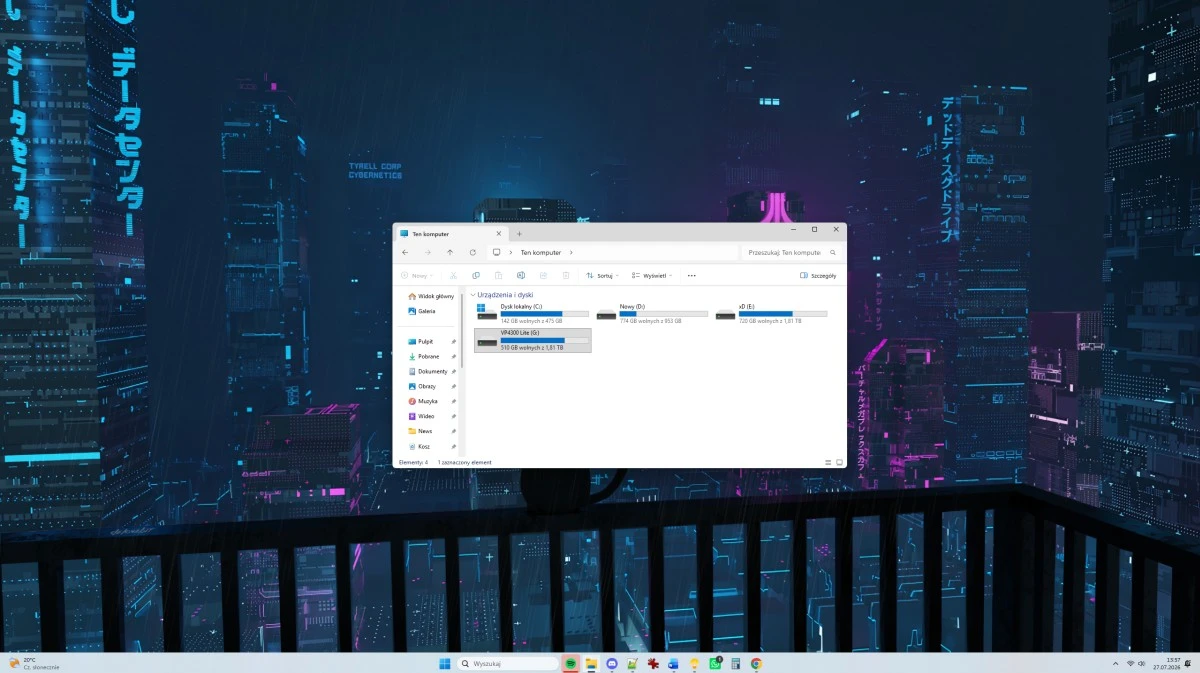Image resolution: width=1200 pixels, height=673 pixels.
Task: Open Obrazy in sidebar
Action: coord(422,386)
